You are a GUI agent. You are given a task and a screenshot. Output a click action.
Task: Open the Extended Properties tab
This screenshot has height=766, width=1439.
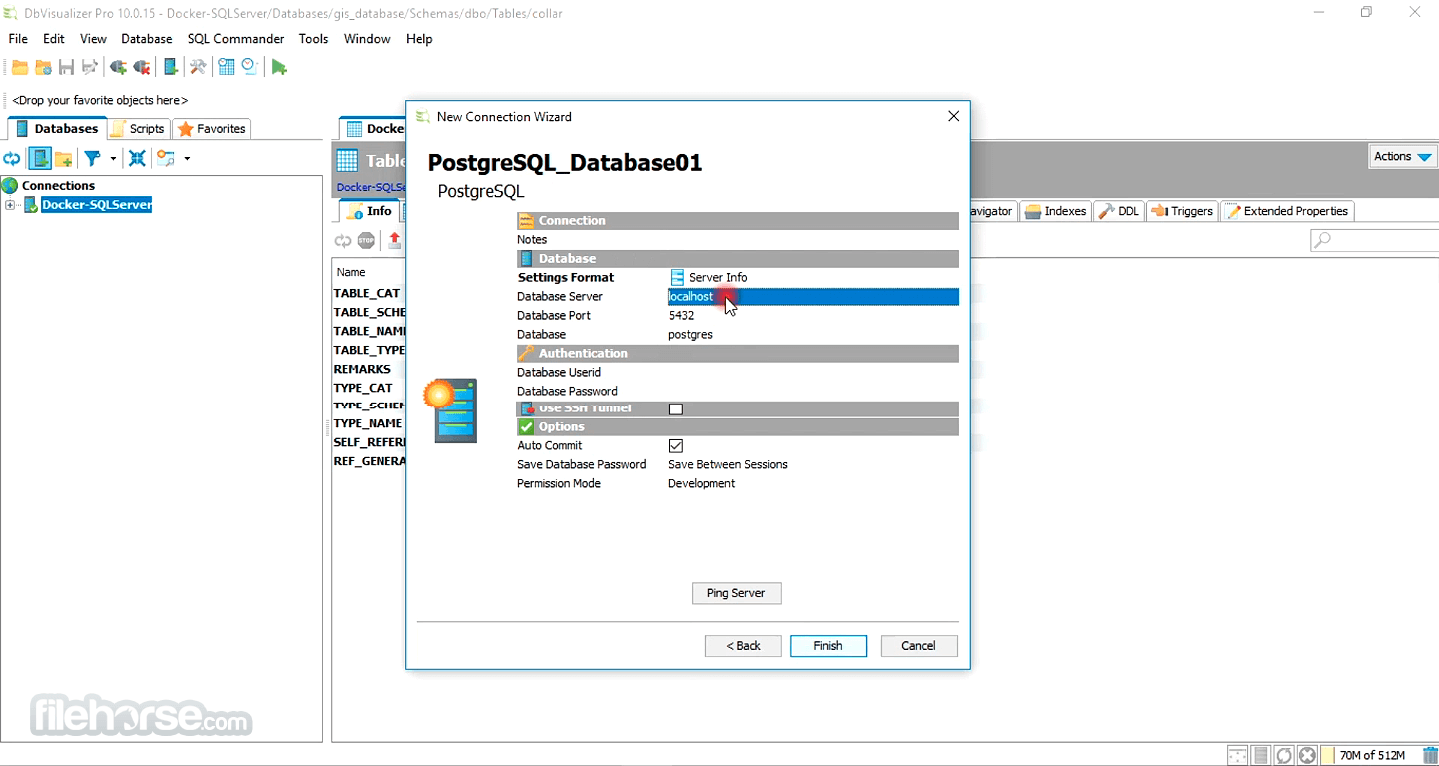[1288, 211]
